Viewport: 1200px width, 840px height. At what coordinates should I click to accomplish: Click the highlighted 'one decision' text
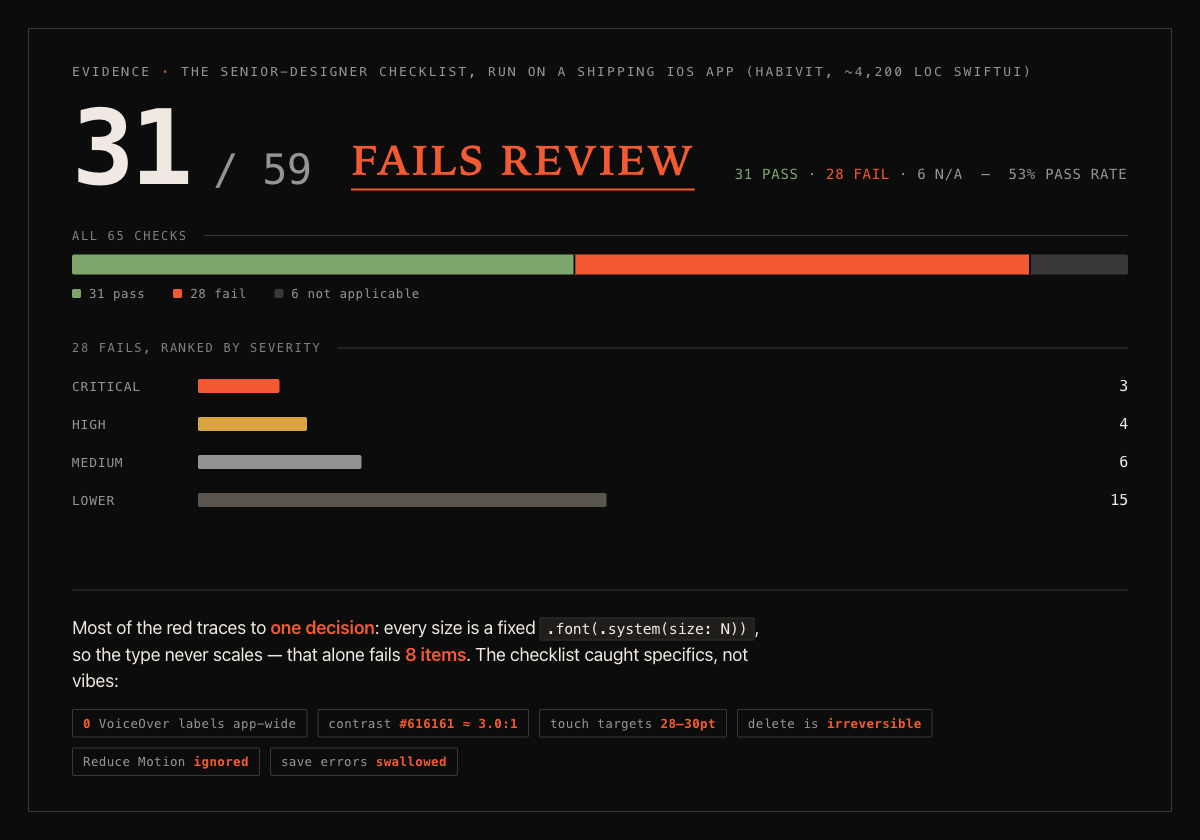coord(322,628)
